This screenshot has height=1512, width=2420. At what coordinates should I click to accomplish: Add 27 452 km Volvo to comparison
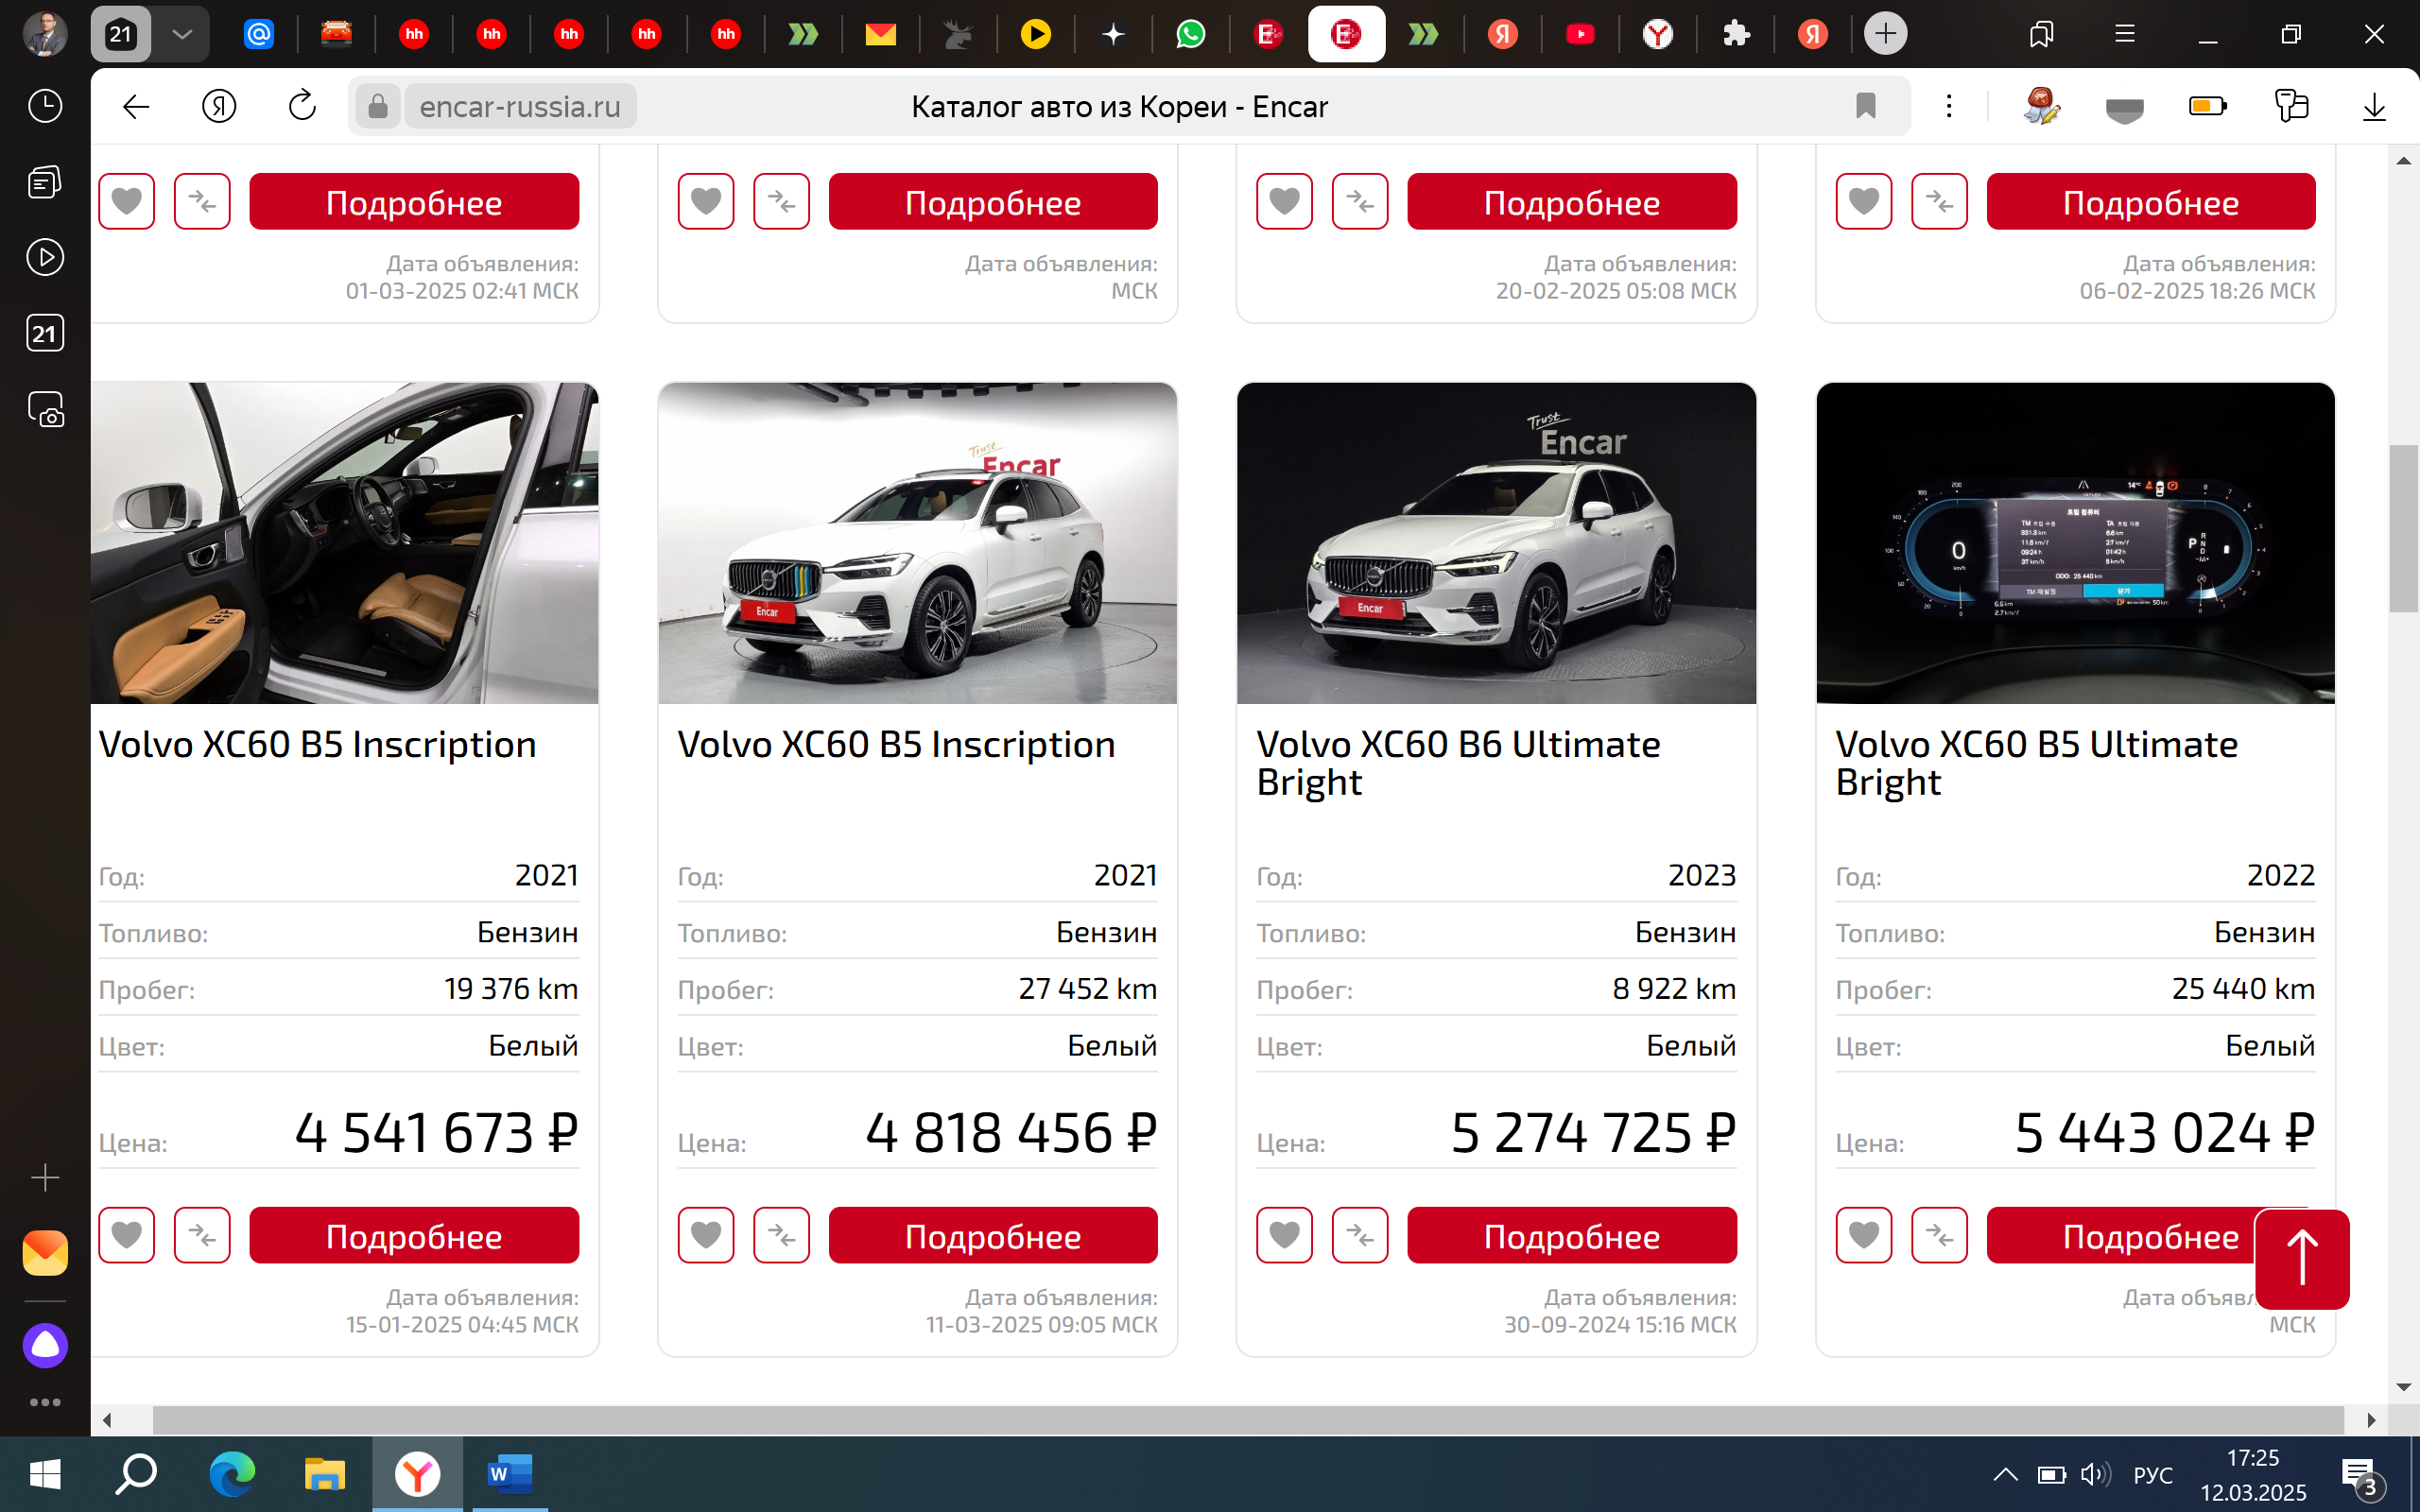tap(781, 1235)
